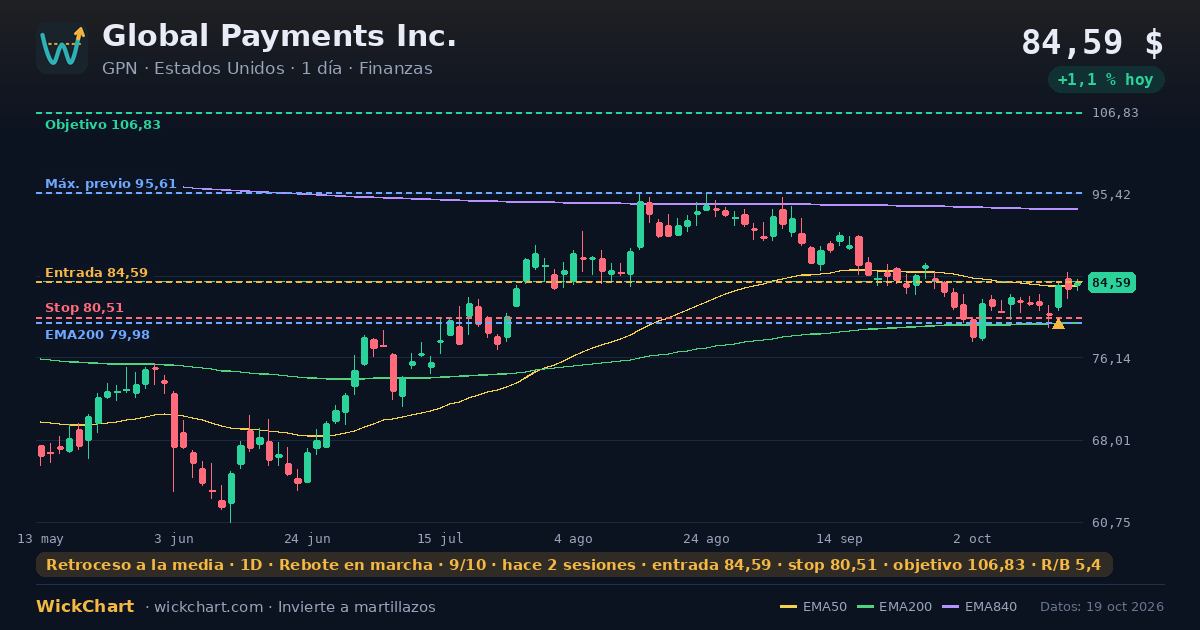Select the EMA50 legend entry

813,607
